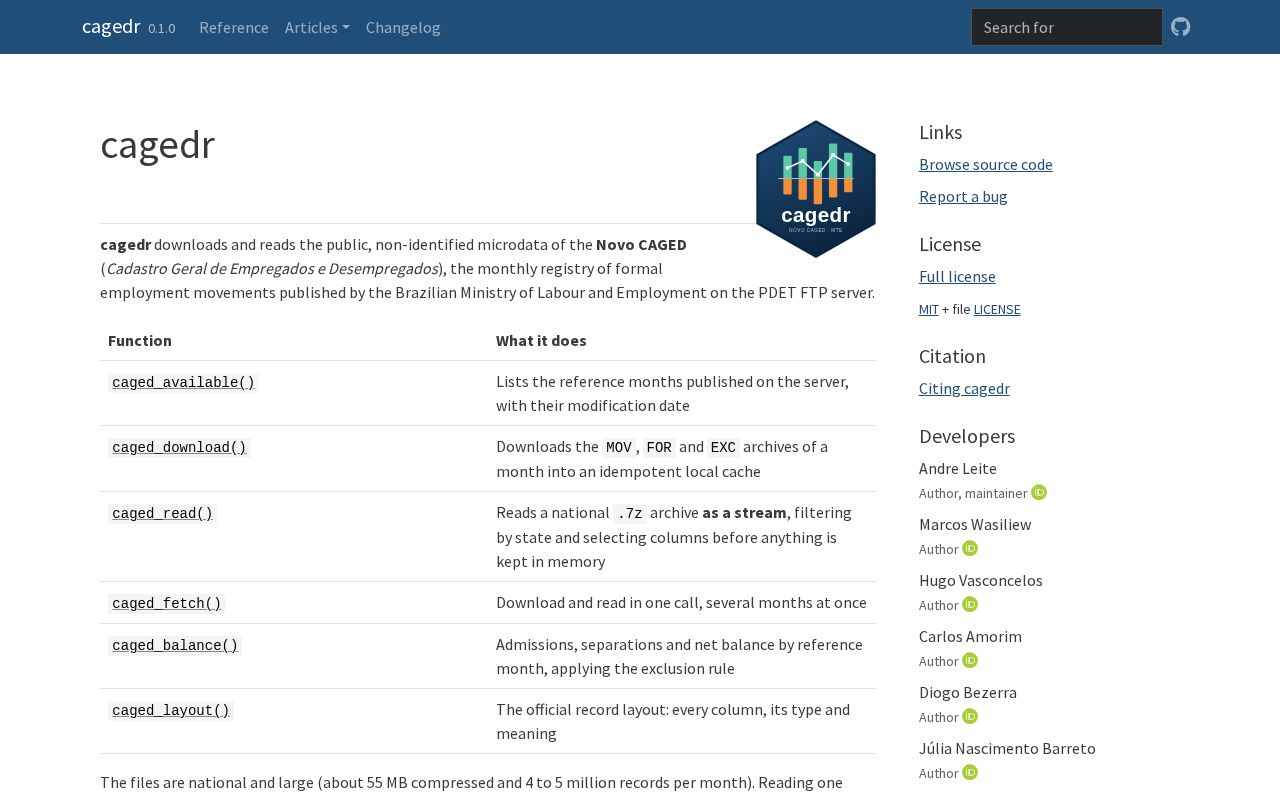The height and width of the screenshot is (800, 1280).
Task: Click the name Hugo Vasconcelos
Action: click(981, 580)
